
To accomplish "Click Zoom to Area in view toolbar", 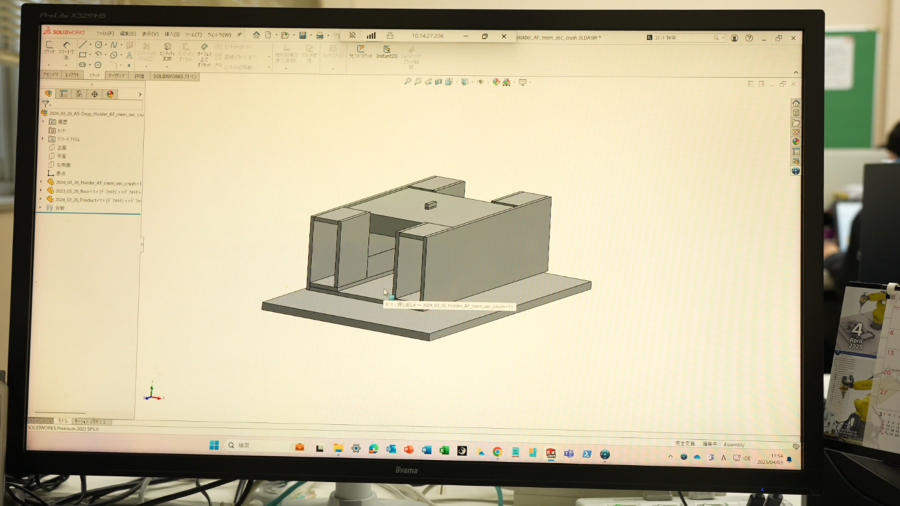I will (x=418, y=82).
